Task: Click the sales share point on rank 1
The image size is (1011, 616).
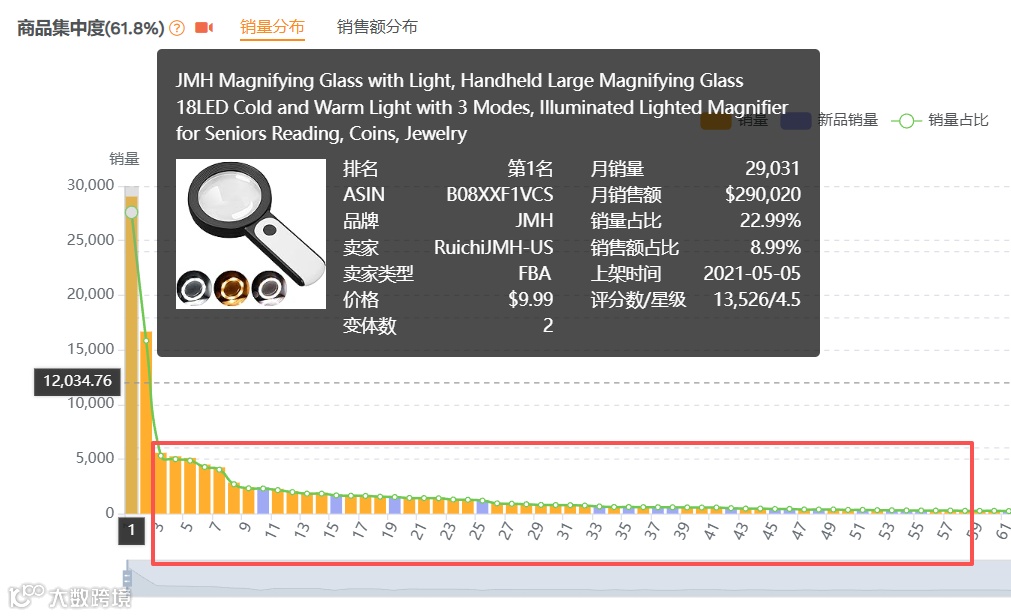Action: pos(132,212)
